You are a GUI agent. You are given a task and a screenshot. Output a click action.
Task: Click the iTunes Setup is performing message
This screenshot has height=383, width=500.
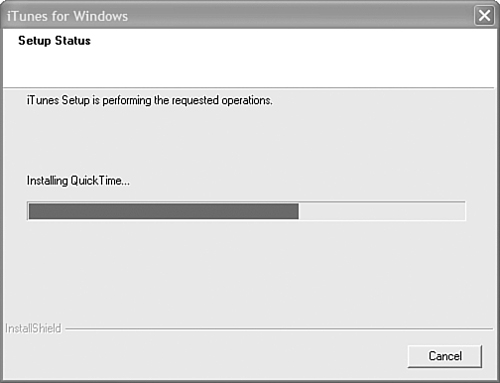tap(150, 100)
